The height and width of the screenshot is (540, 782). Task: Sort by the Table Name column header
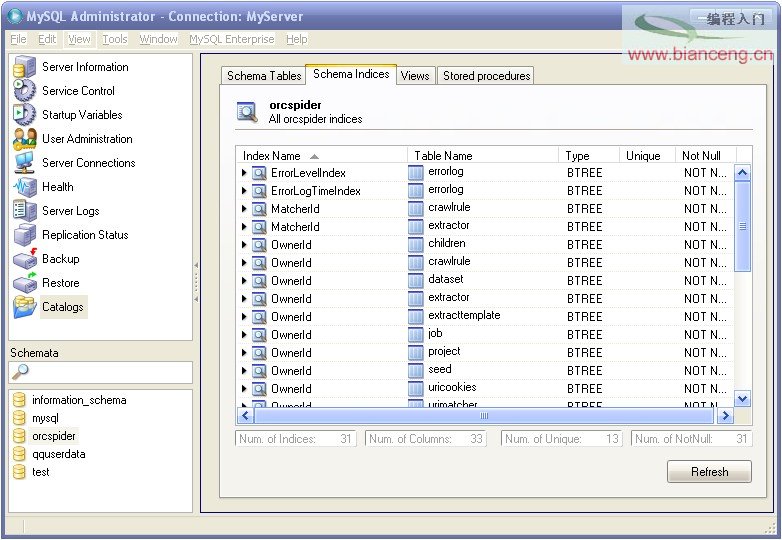(x=483, y=156)
